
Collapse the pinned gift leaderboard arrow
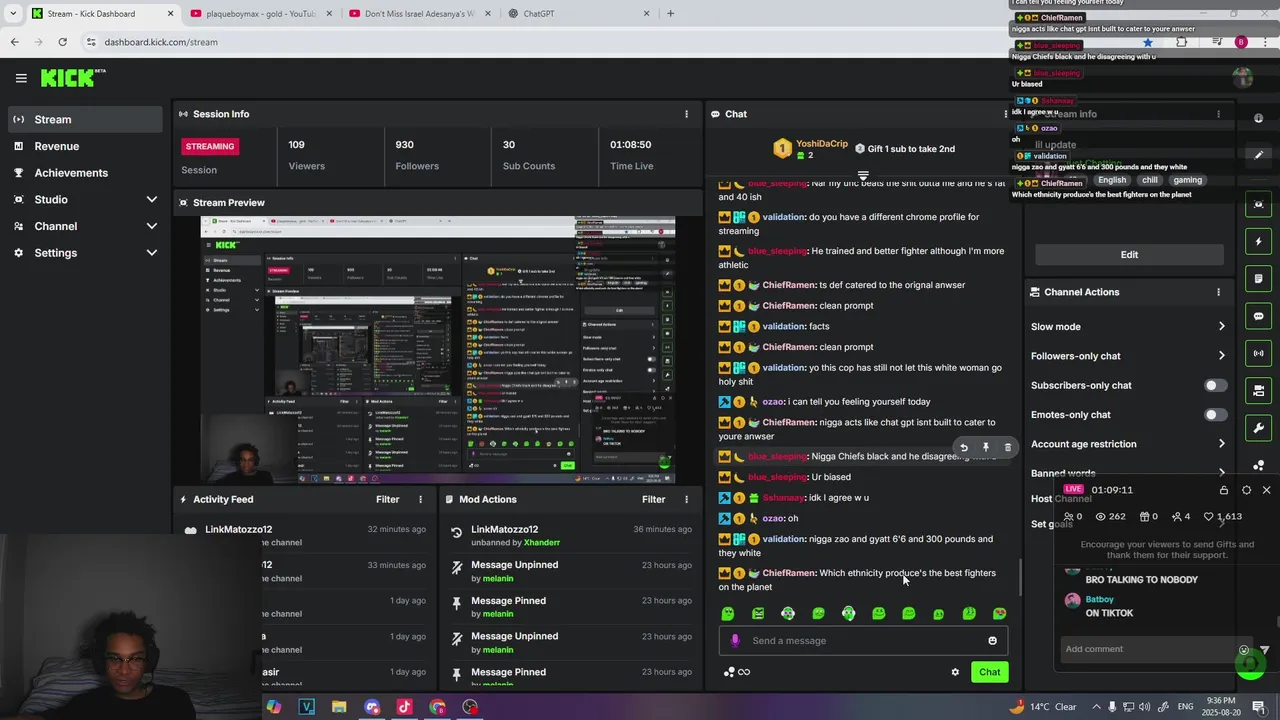point(863,176)
